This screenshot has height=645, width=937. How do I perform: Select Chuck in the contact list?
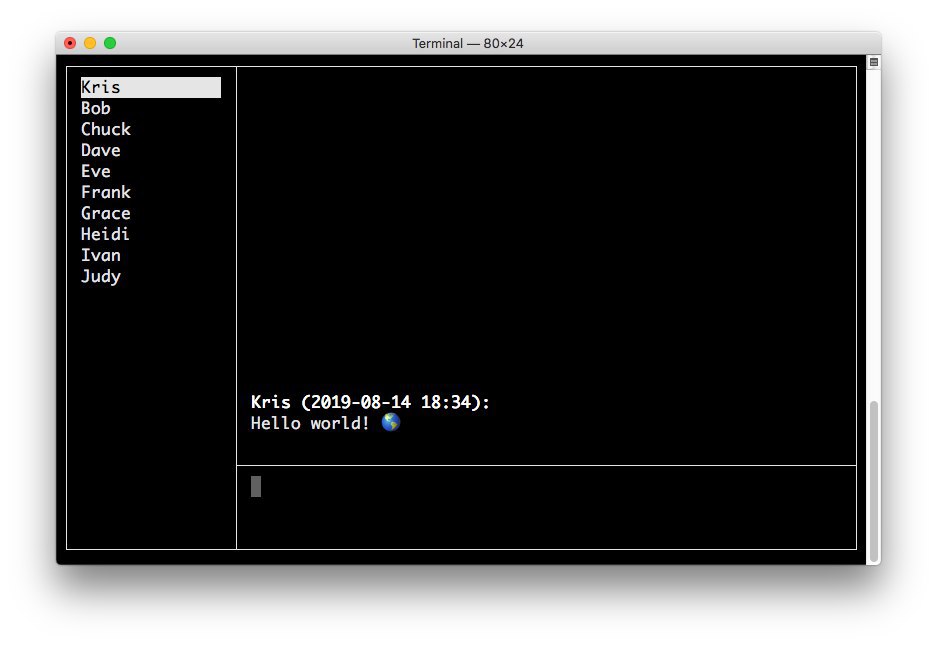click(106, 129)
